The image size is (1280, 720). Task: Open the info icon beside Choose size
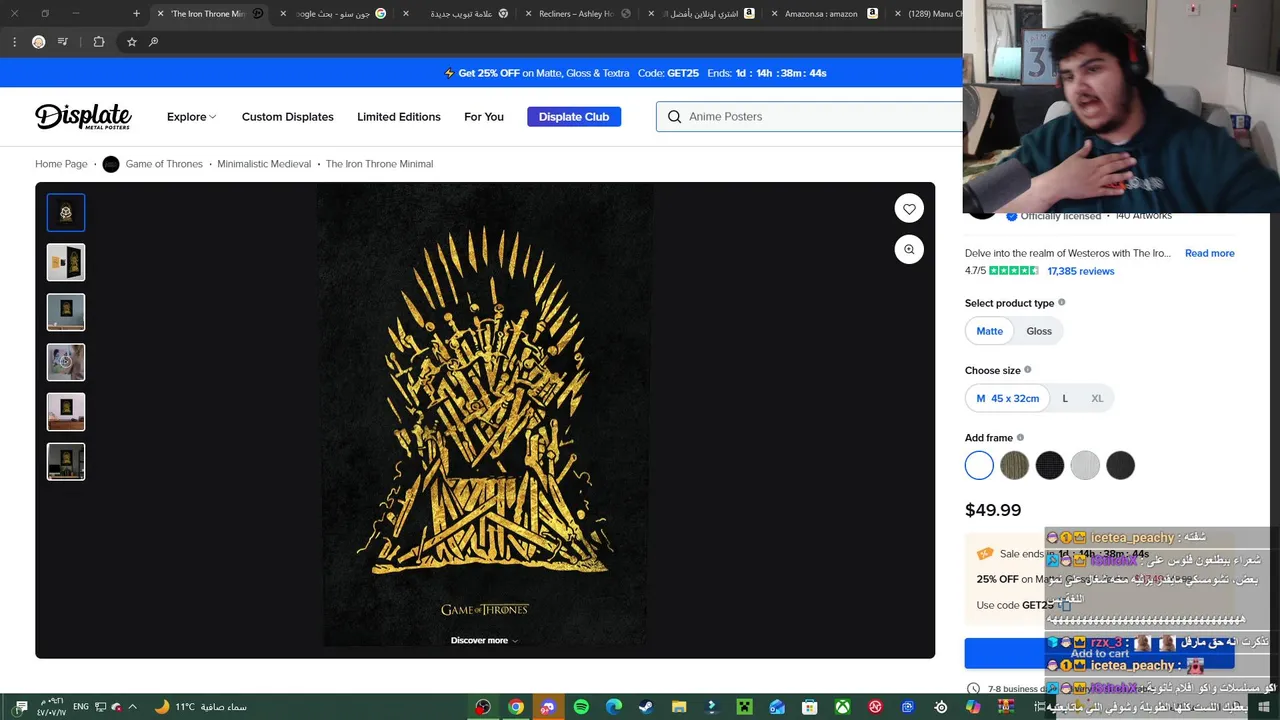click(x=1027, y=370)
